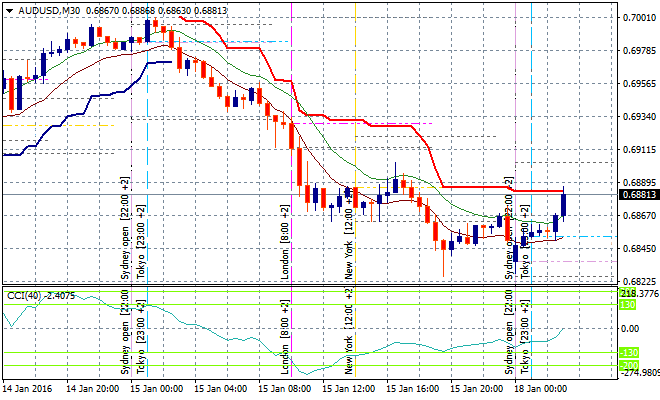Click the 14 Jan 20:00 time label
The image size is (660, 400).
(92, 388)
